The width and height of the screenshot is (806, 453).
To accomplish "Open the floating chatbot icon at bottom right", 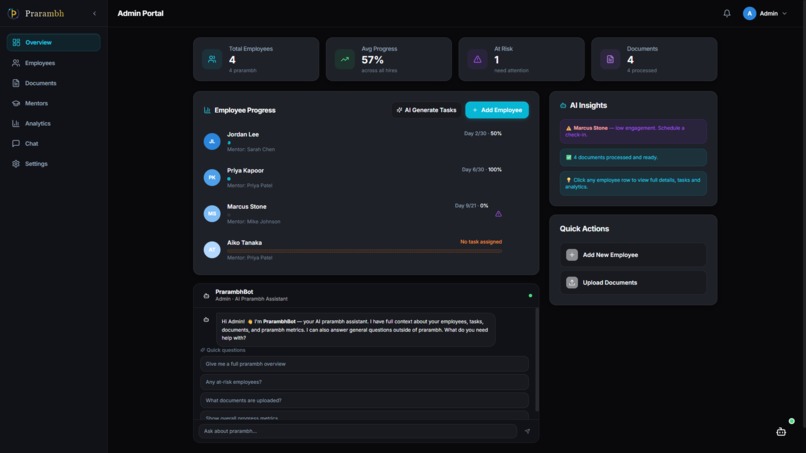I will [x=781, y=432].
